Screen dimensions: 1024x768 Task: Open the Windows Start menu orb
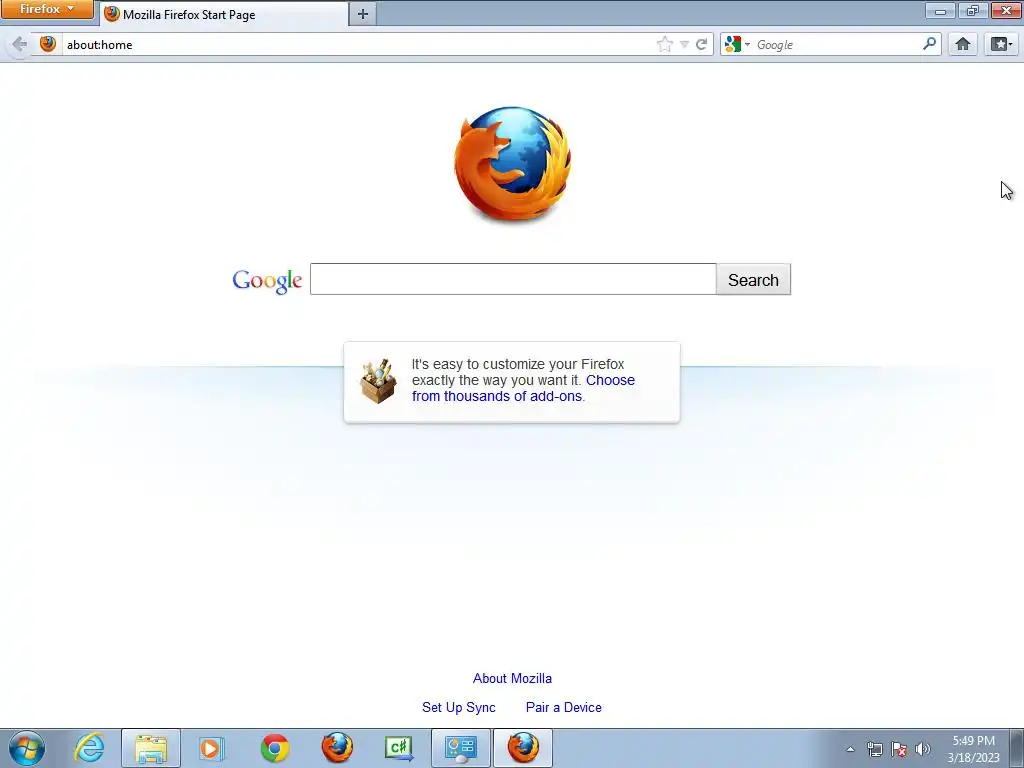pos(27,748)
